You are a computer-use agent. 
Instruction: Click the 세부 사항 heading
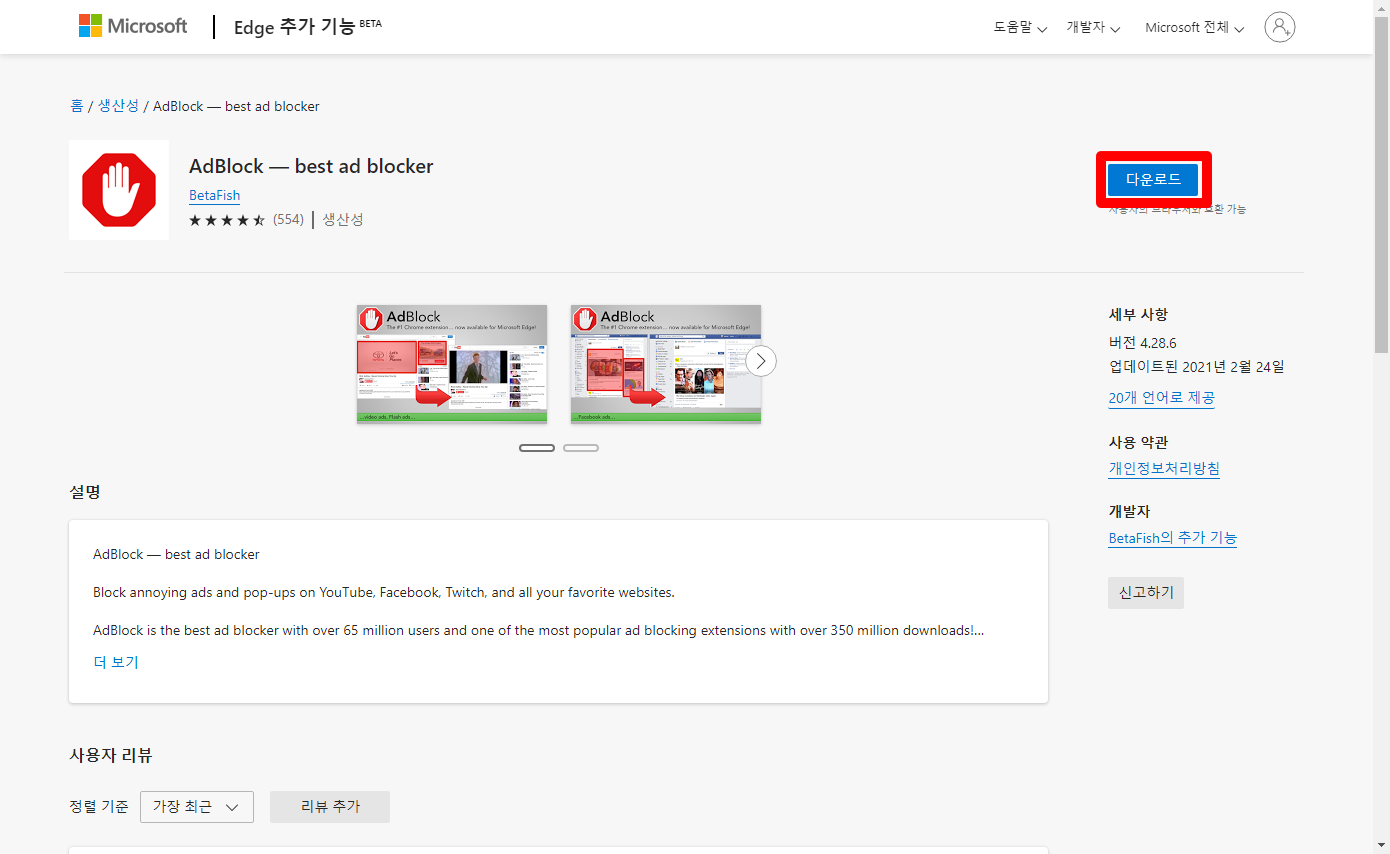[1138, 314]
